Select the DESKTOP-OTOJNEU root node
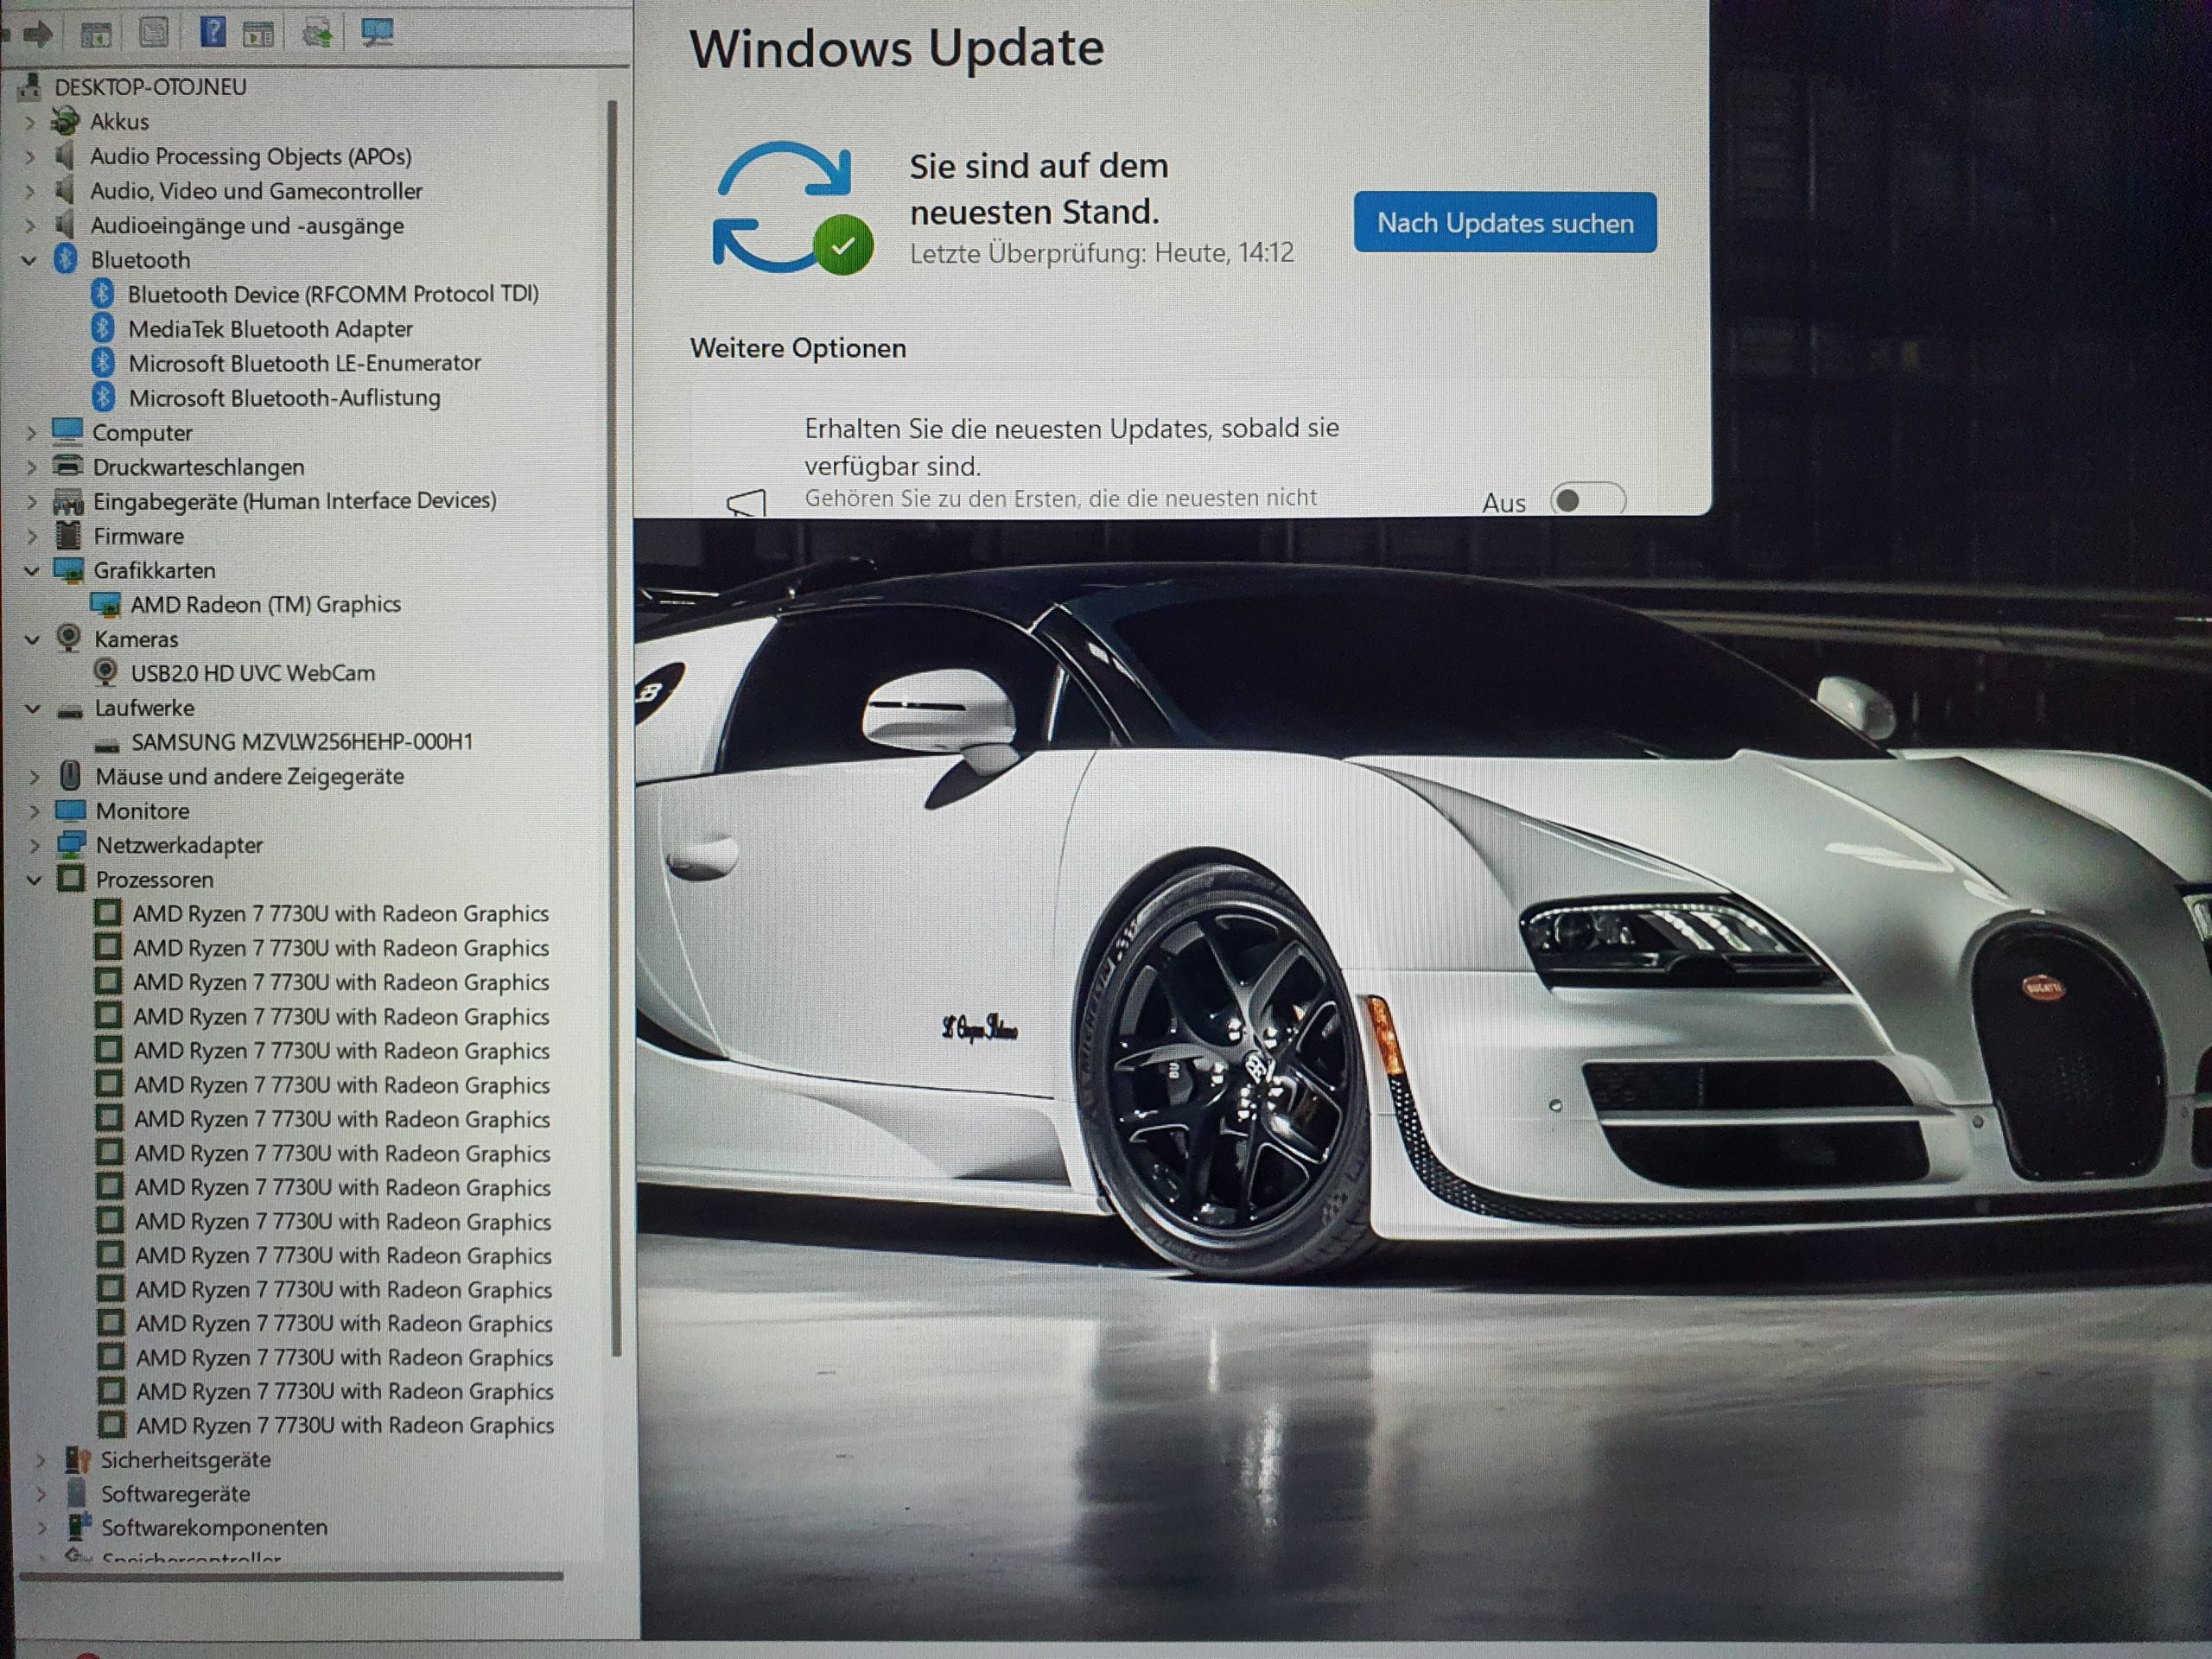Image resolution: width=2212 pixels, height=1659 pixels. [x=150, y=87]
